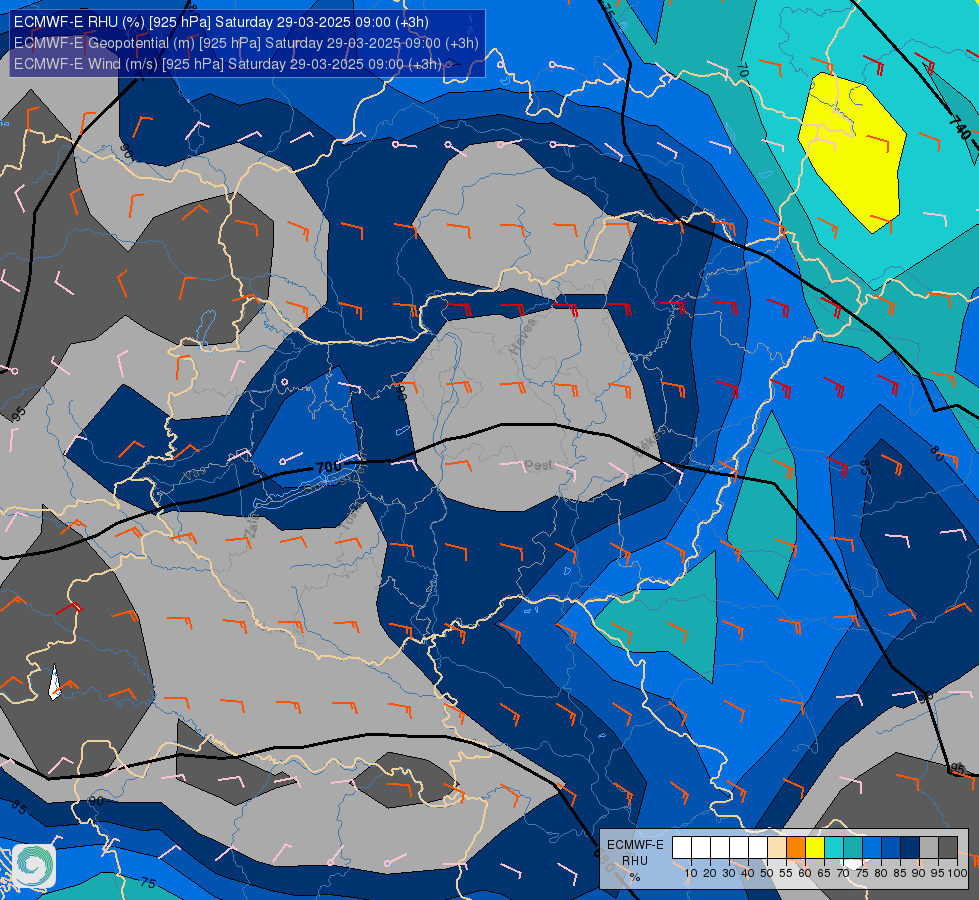Click the Heves county label on the map
The width and height of the screenshot is (979, 900).
tap(523, 337)
